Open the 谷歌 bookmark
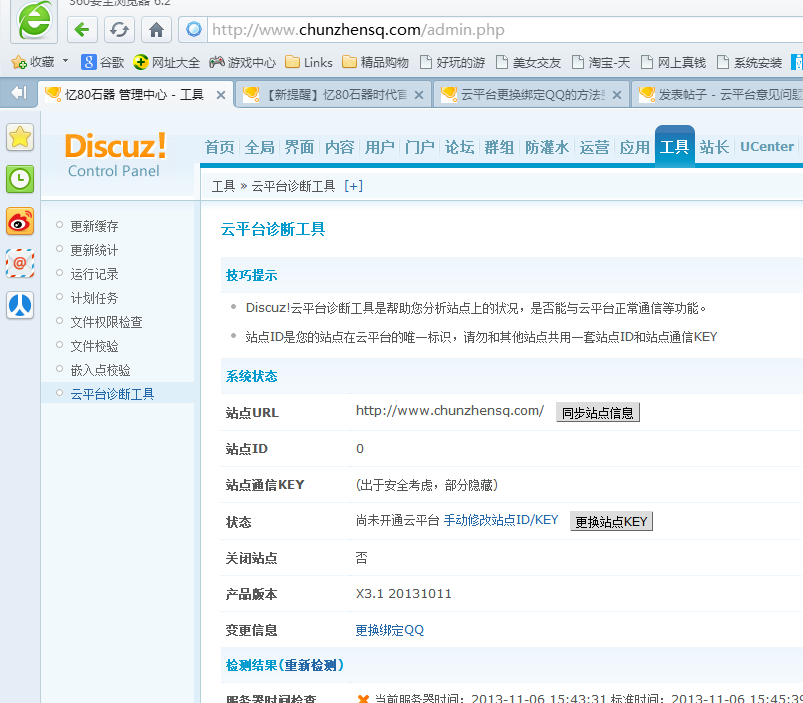This screenshot has height=703, width=803. pos(102,62)
